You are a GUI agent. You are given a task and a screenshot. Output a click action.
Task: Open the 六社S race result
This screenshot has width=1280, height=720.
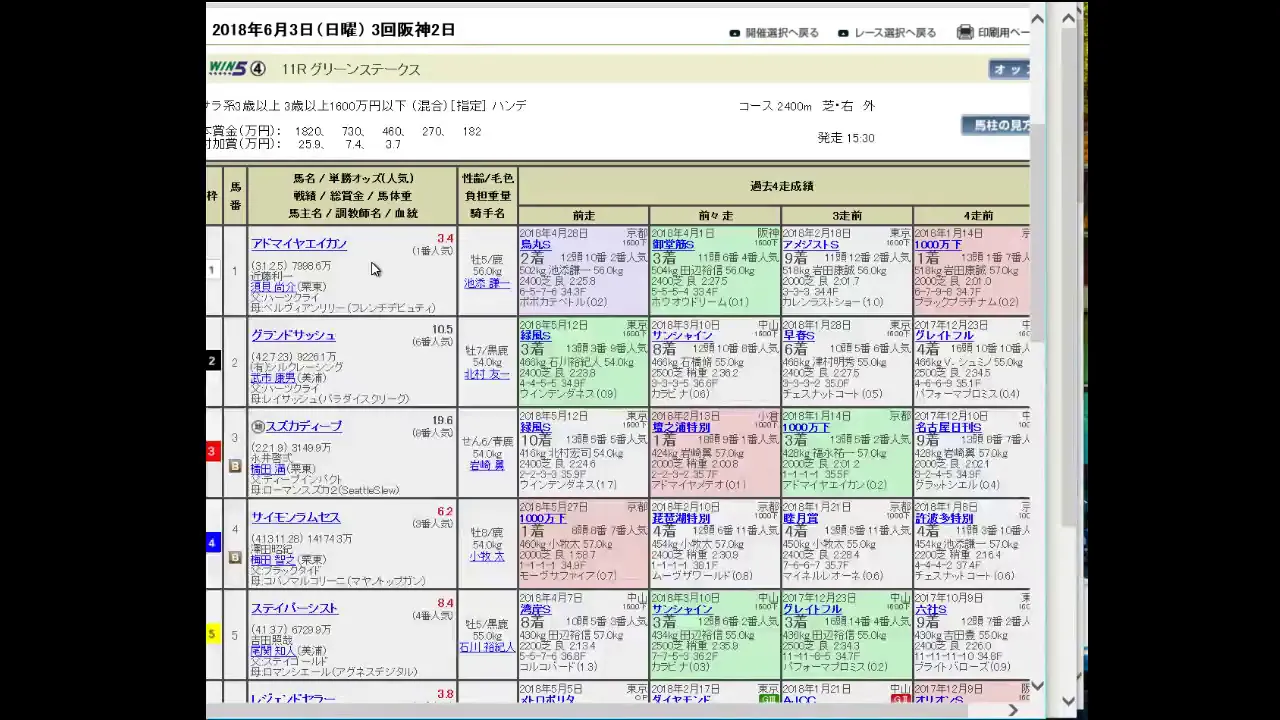tap(930, 609)
